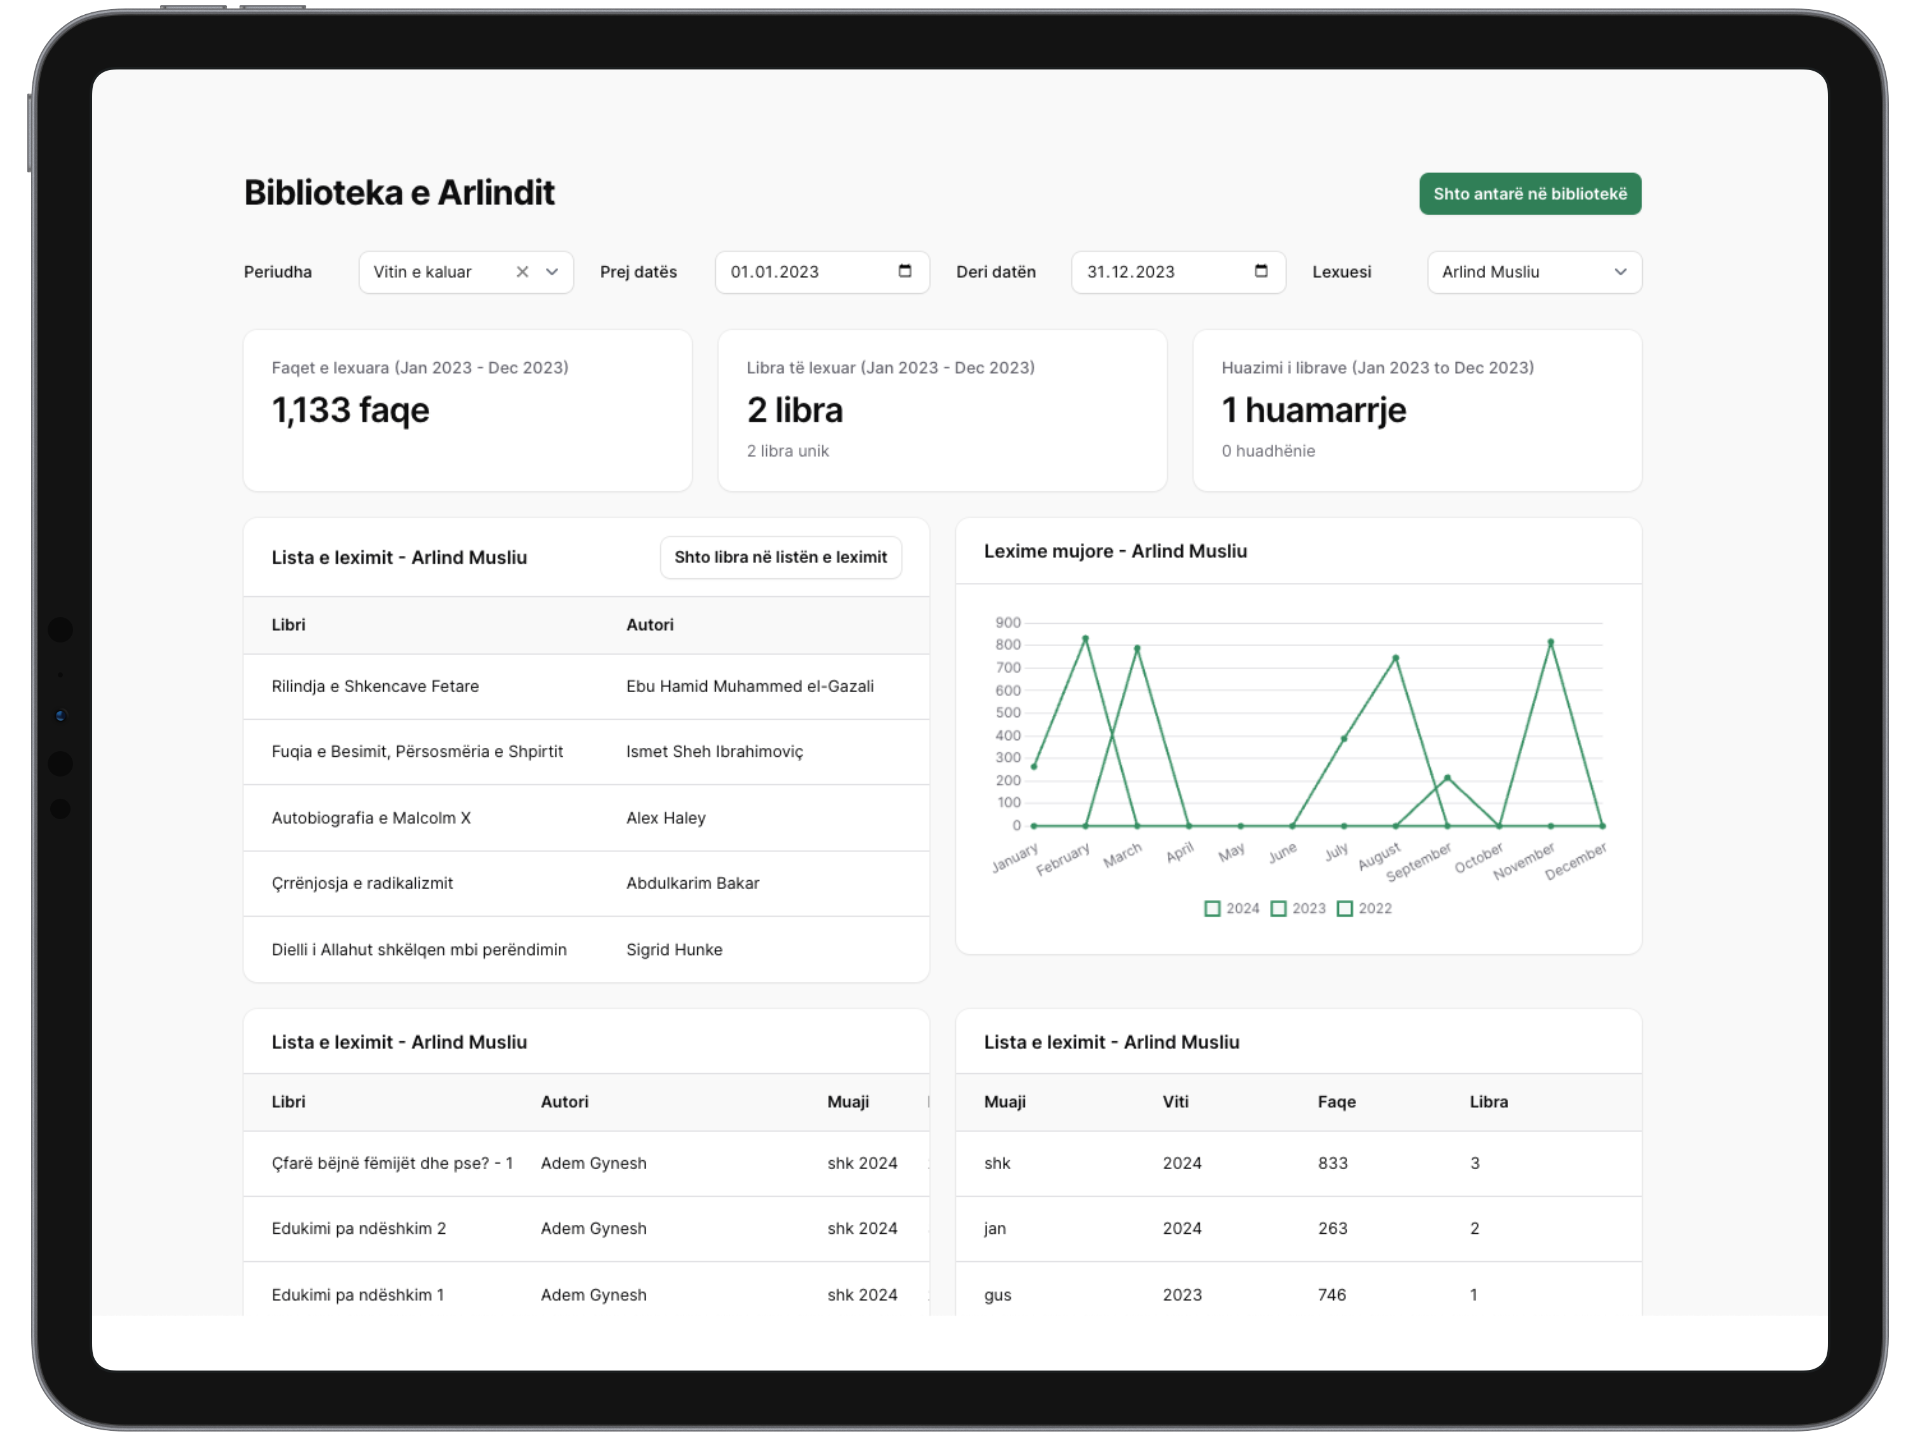Screen dimensions: 1920x1440
Task: Toggle the 2024 legend series
Action: coord(1232,908)
